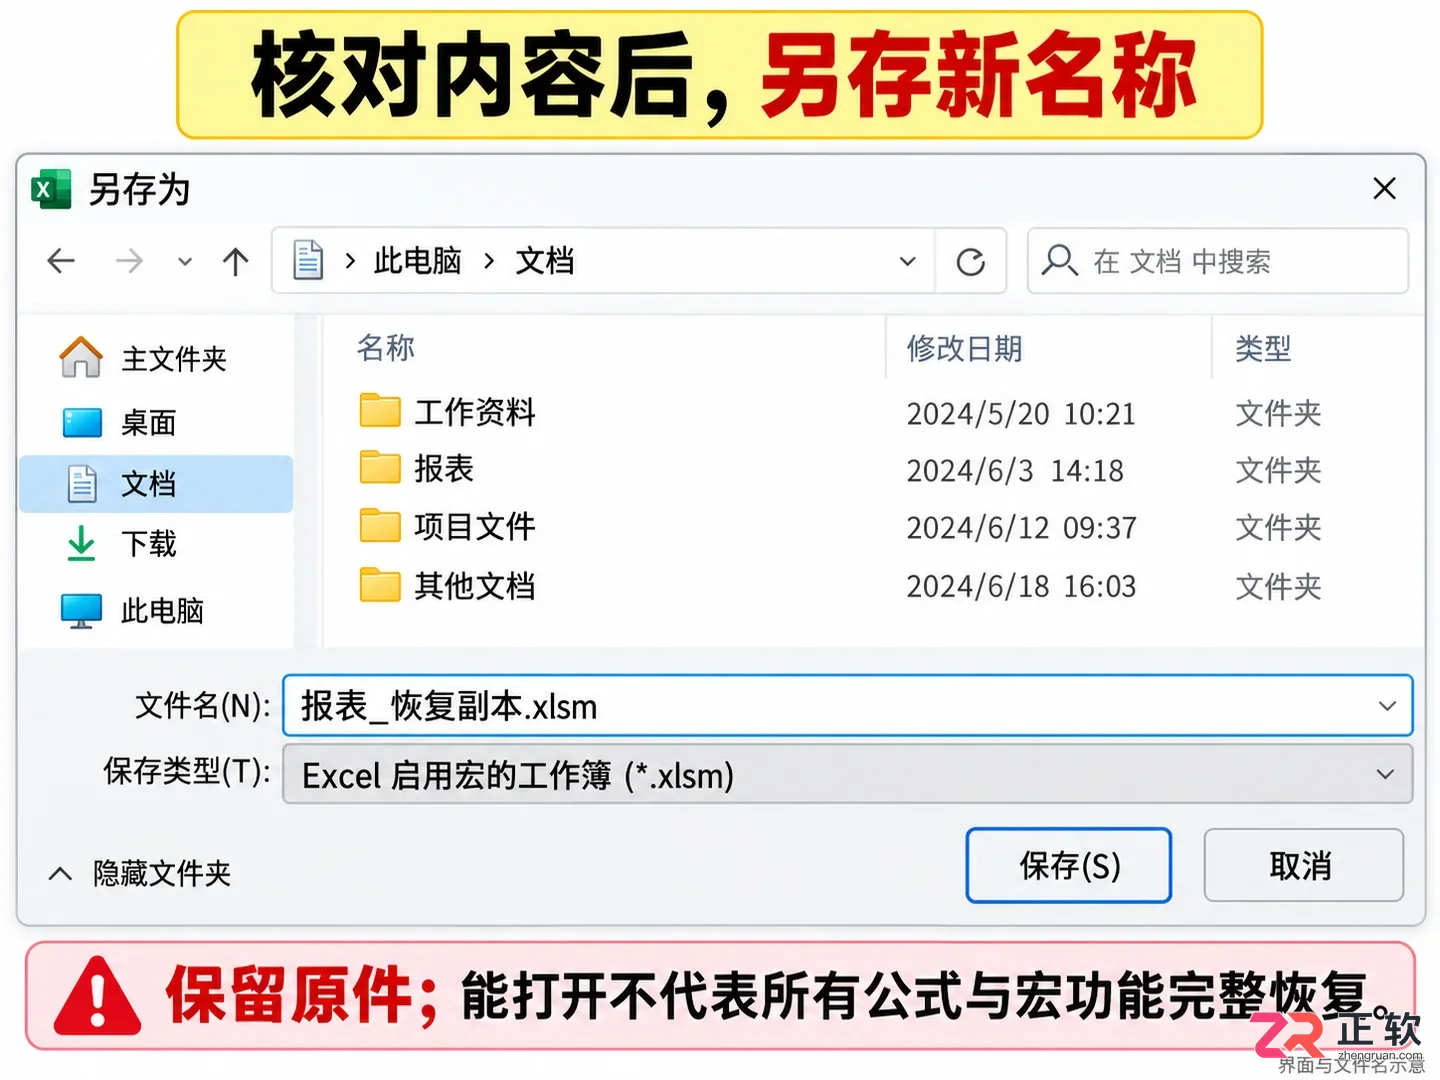
Task: Select the 报表 folder
Action: (444, 469)
